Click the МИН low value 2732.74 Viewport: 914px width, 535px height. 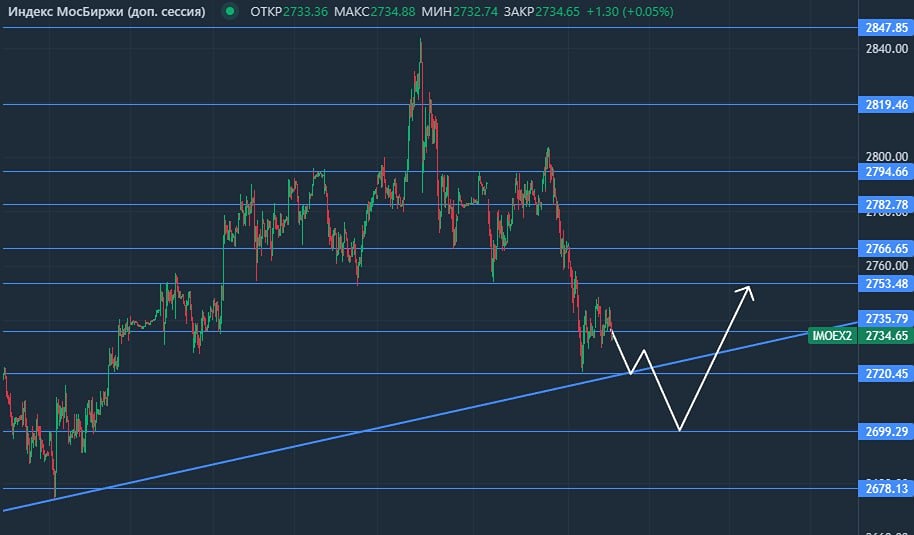click(x=476, y=12)
